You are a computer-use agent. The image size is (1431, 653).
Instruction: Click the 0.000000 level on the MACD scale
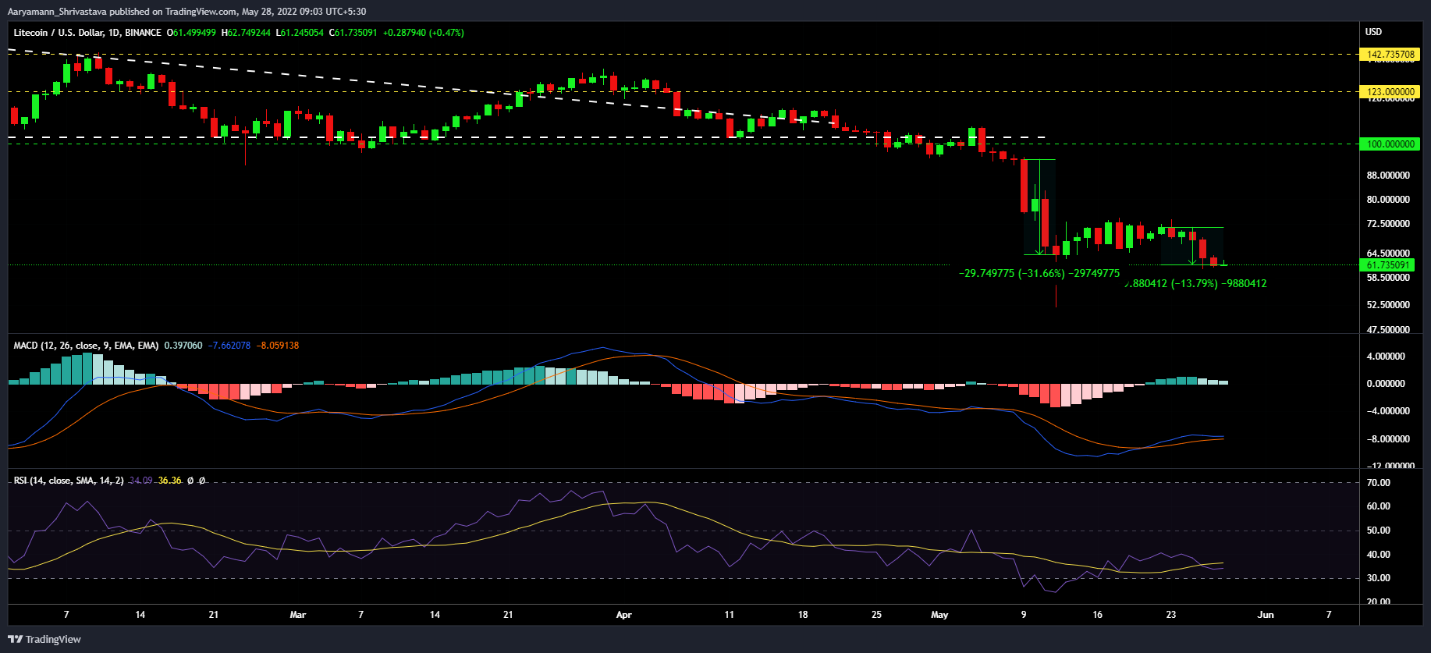1386,384
